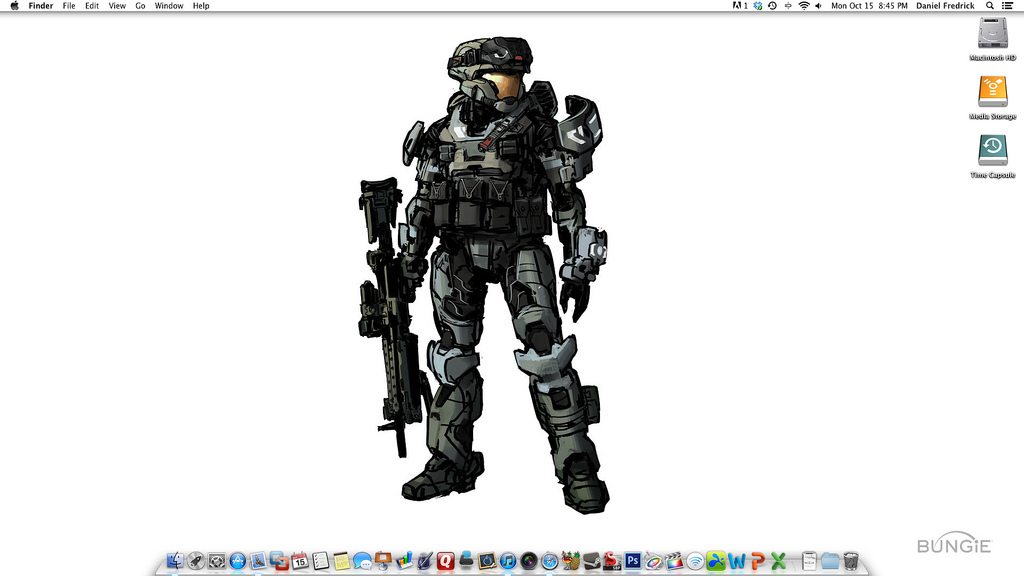The height and width of the screenshot is (576, 1024).
Task: Launch Final Cut Pro clapperboard icon
Action: [675, 560]
